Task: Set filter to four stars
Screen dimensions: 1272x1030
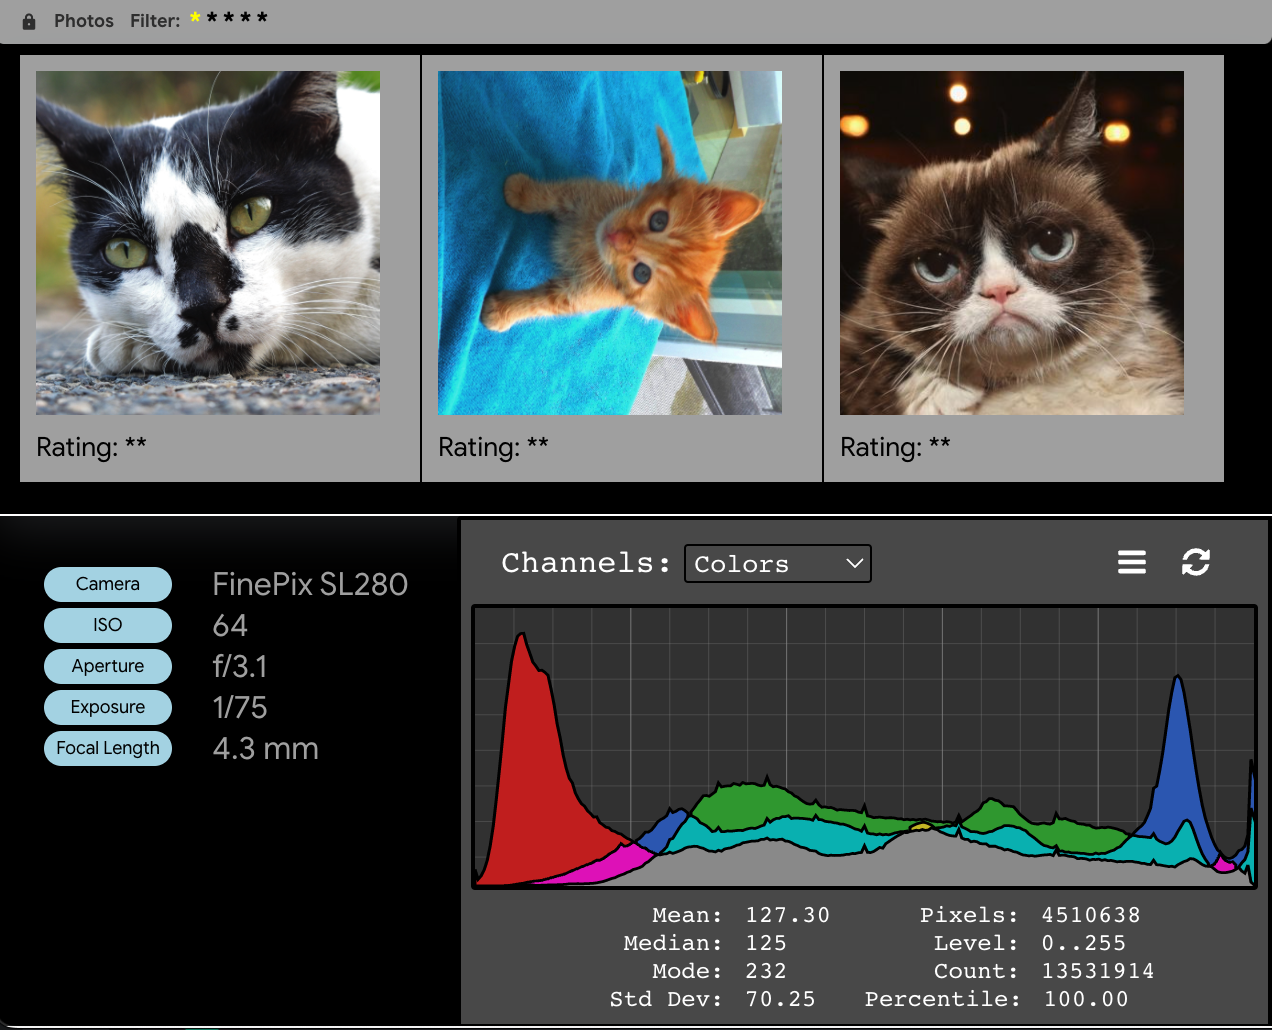Action: click(246, 17)
